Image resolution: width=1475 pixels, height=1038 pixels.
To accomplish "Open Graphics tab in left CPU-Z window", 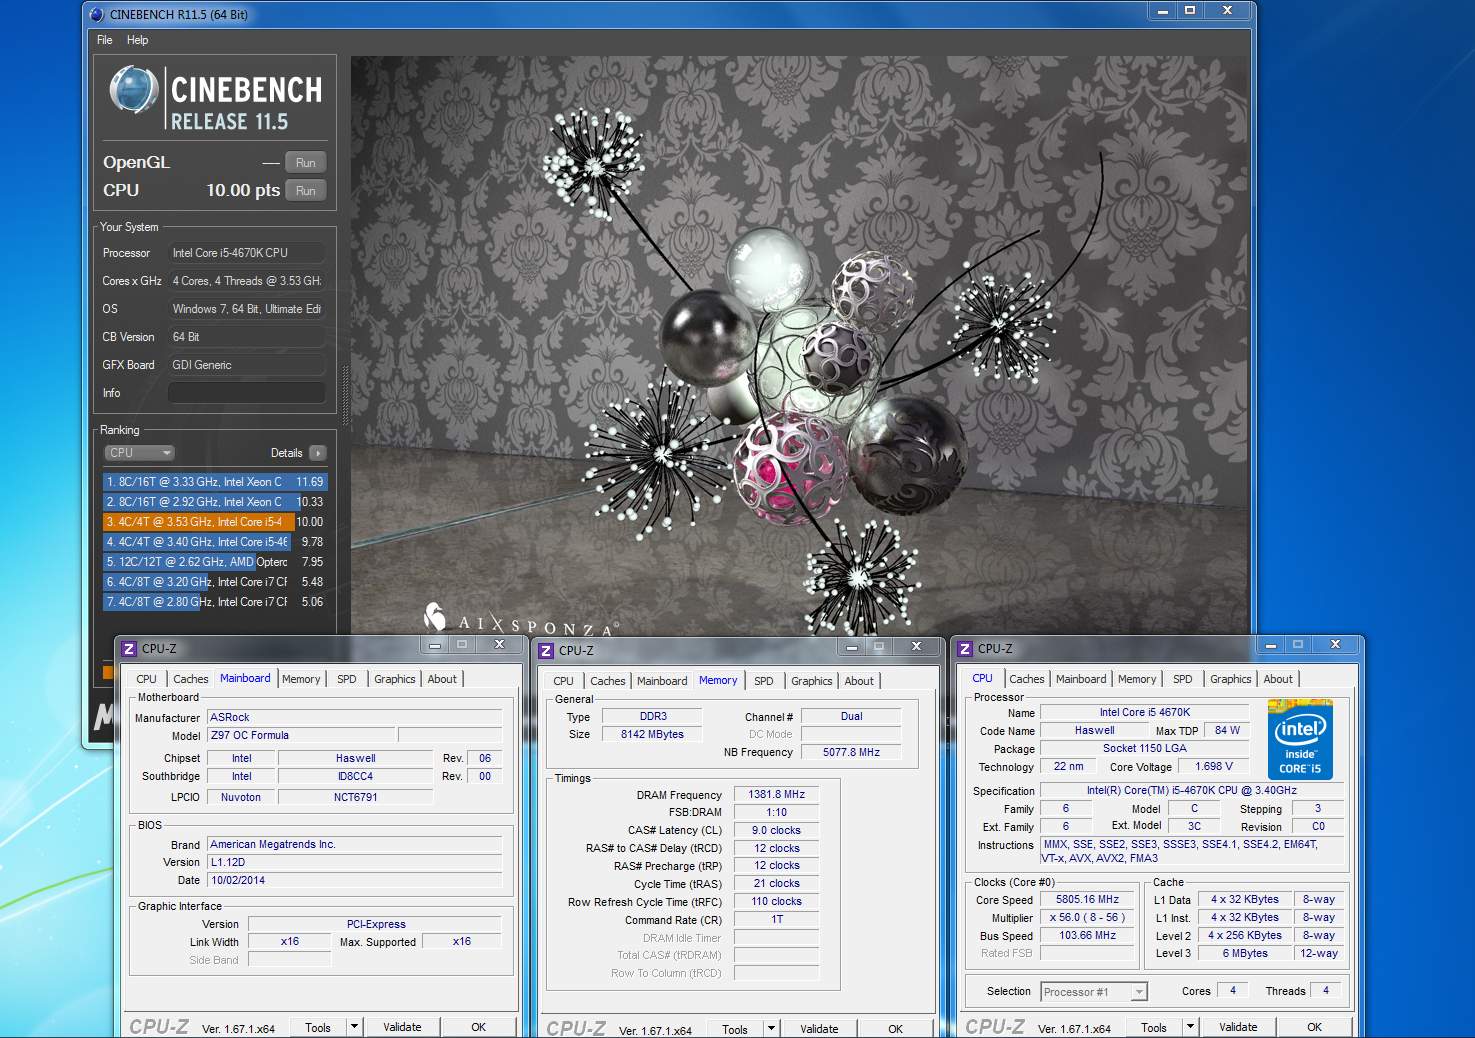I will [x=394, y=679].
